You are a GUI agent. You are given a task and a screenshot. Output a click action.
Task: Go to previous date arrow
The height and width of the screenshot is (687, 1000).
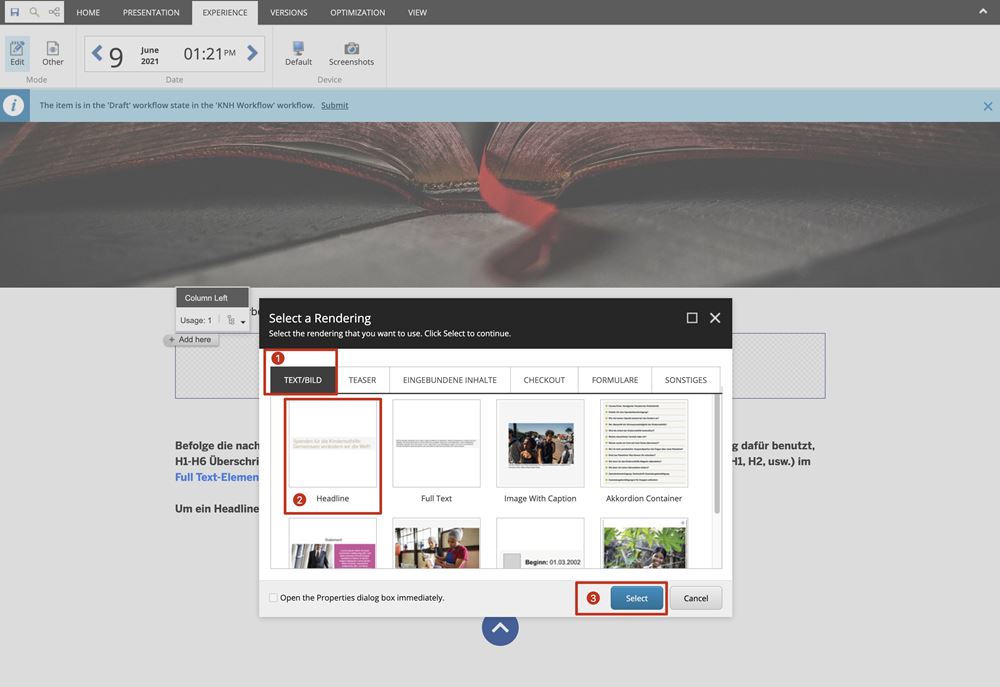click(97, 54)
